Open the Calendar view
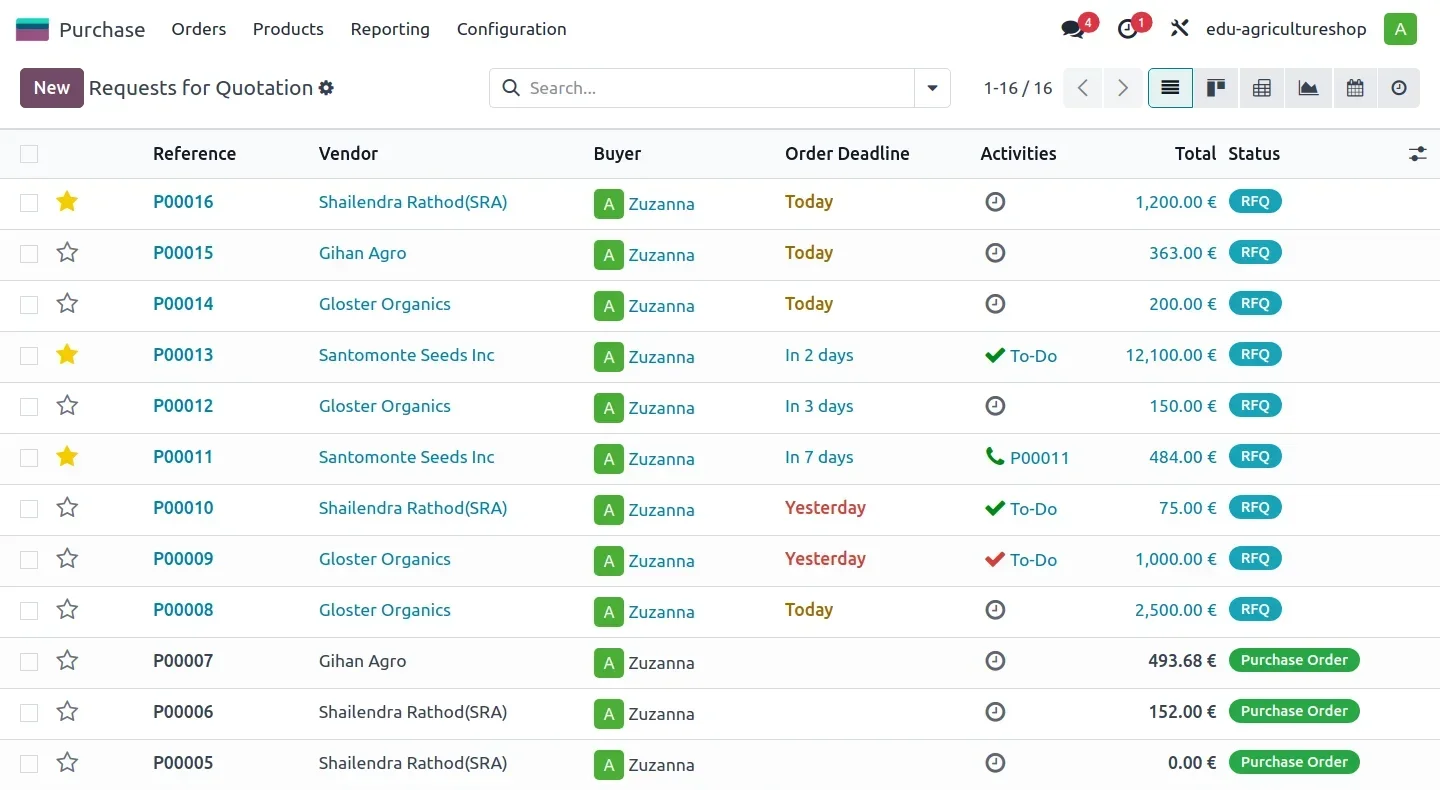Screen dimensions: 1440x790 point(1355,88)
